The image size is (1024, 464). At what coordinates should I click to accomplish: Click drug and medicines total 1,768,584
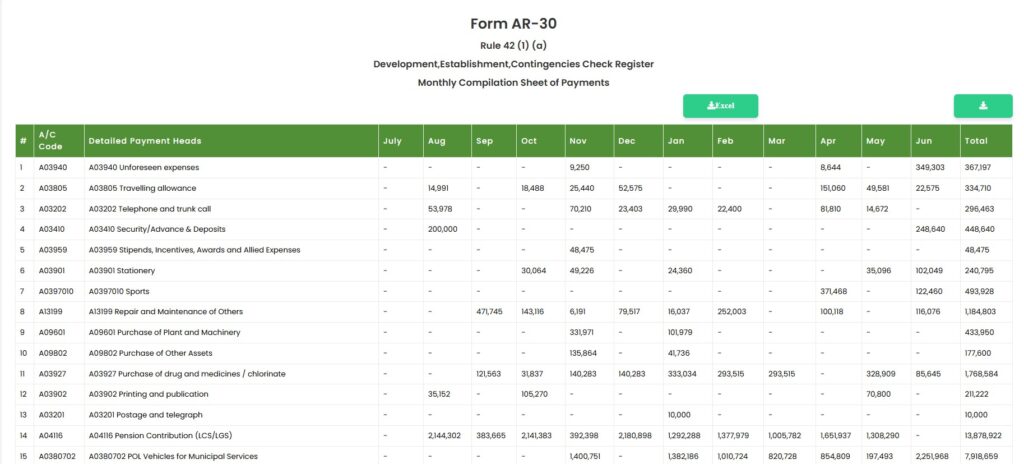(981, 374)
